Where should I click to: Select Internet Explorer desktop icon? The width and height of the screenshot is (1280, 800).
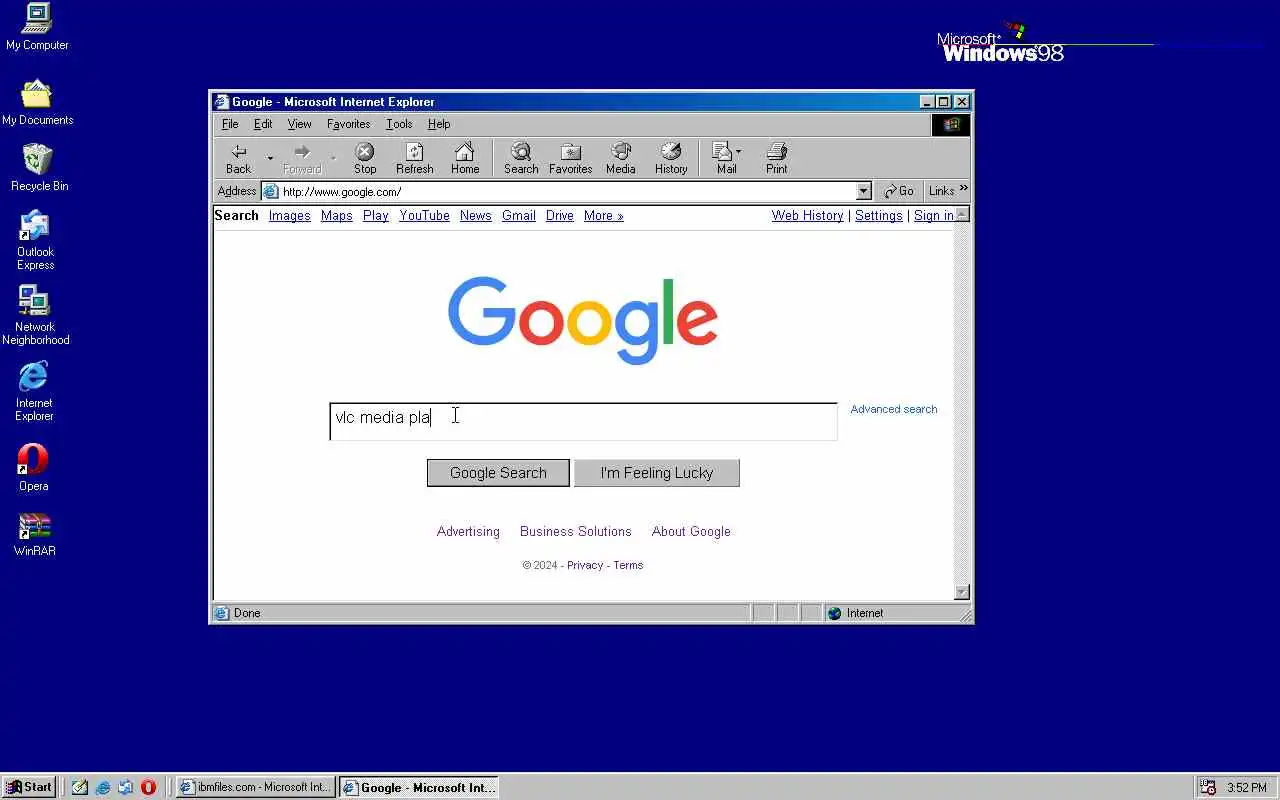[34, 391]
